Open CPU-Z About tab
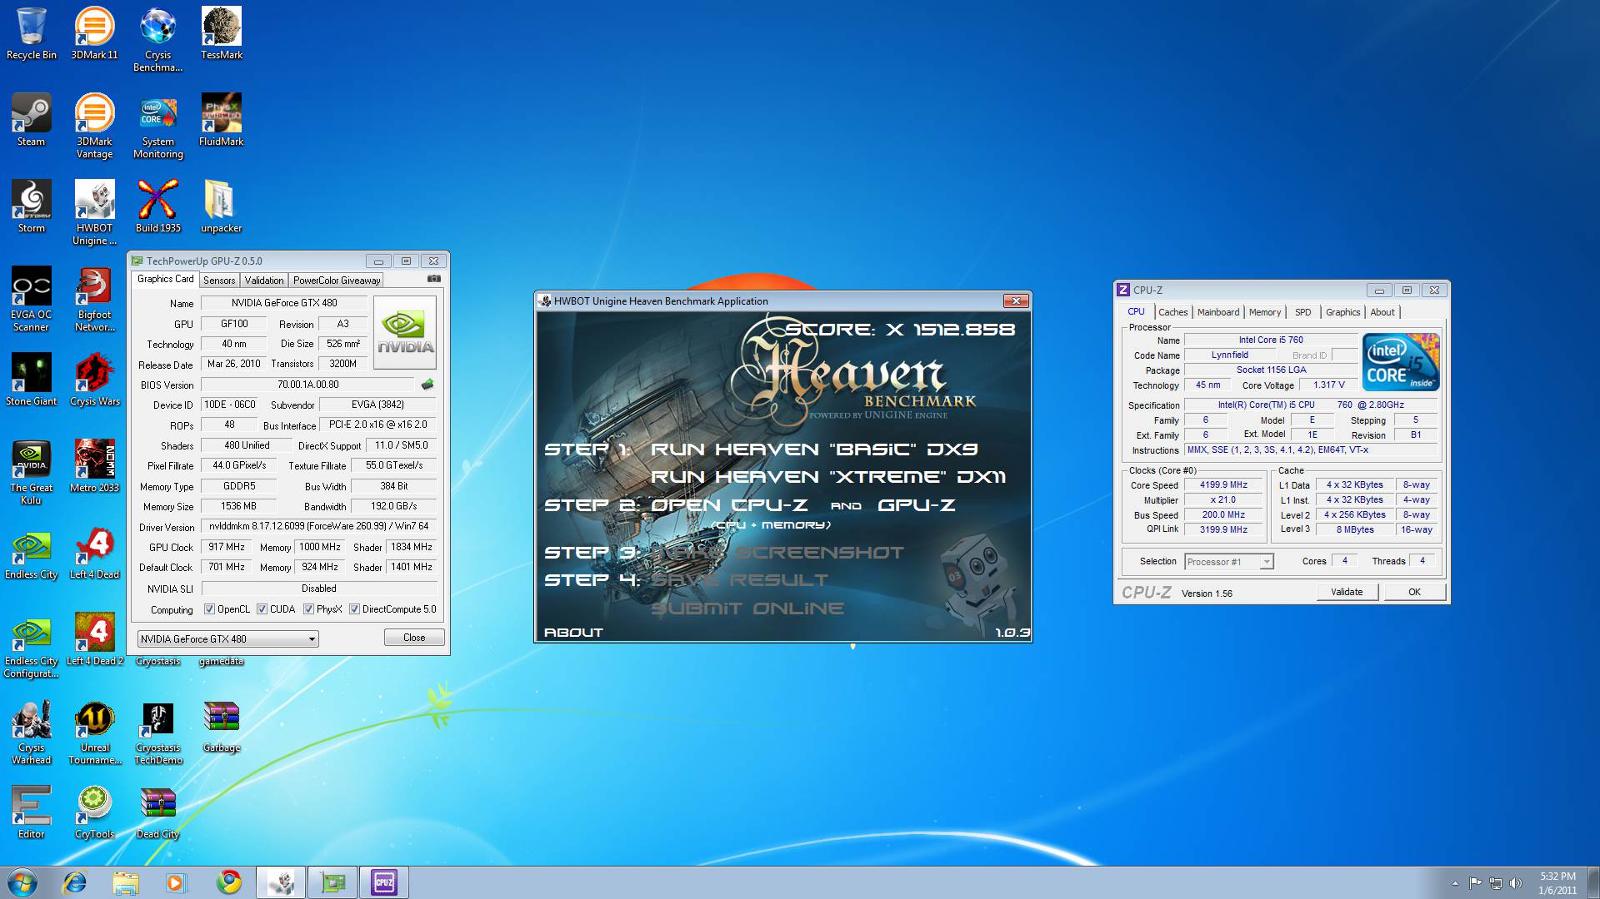The image size is (1600, 899). point(1382,312)
